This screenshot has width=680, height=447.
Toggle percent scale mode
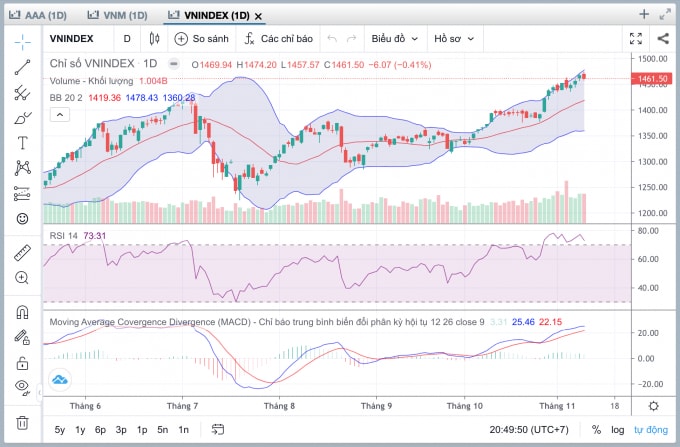coord(597,430)
